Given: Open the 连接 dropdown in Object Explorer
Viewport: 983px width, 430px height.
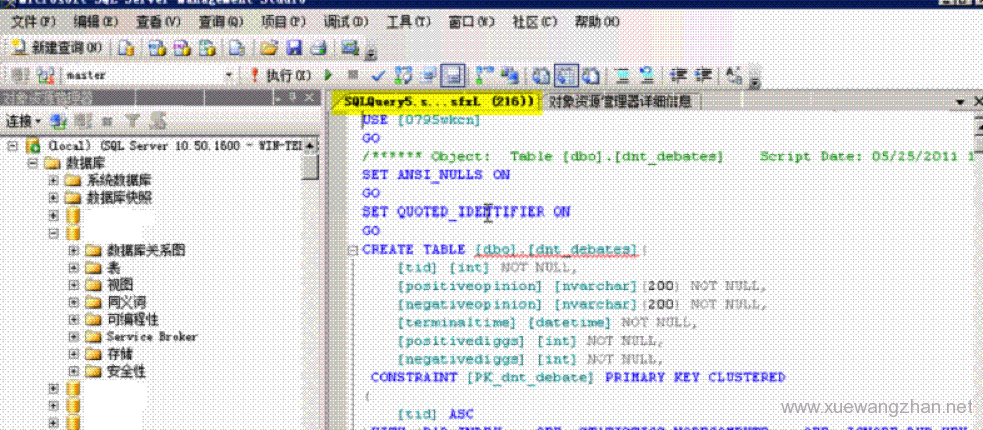Looking at the screenshot, I should click(23, 121).
